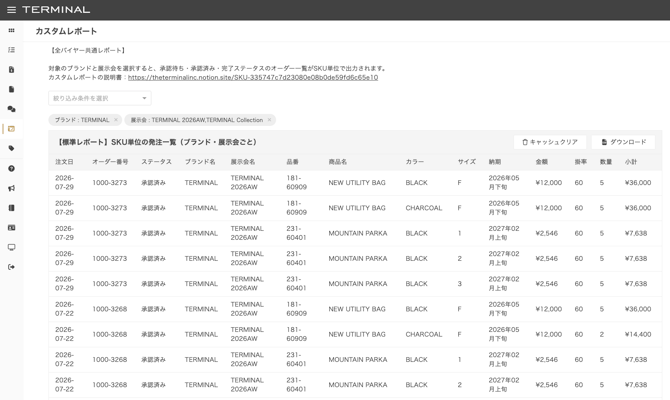The width and height of the screenshot is (670, 400).
Task: Click the TERMINAL logo in header
Action: point(56,9)
